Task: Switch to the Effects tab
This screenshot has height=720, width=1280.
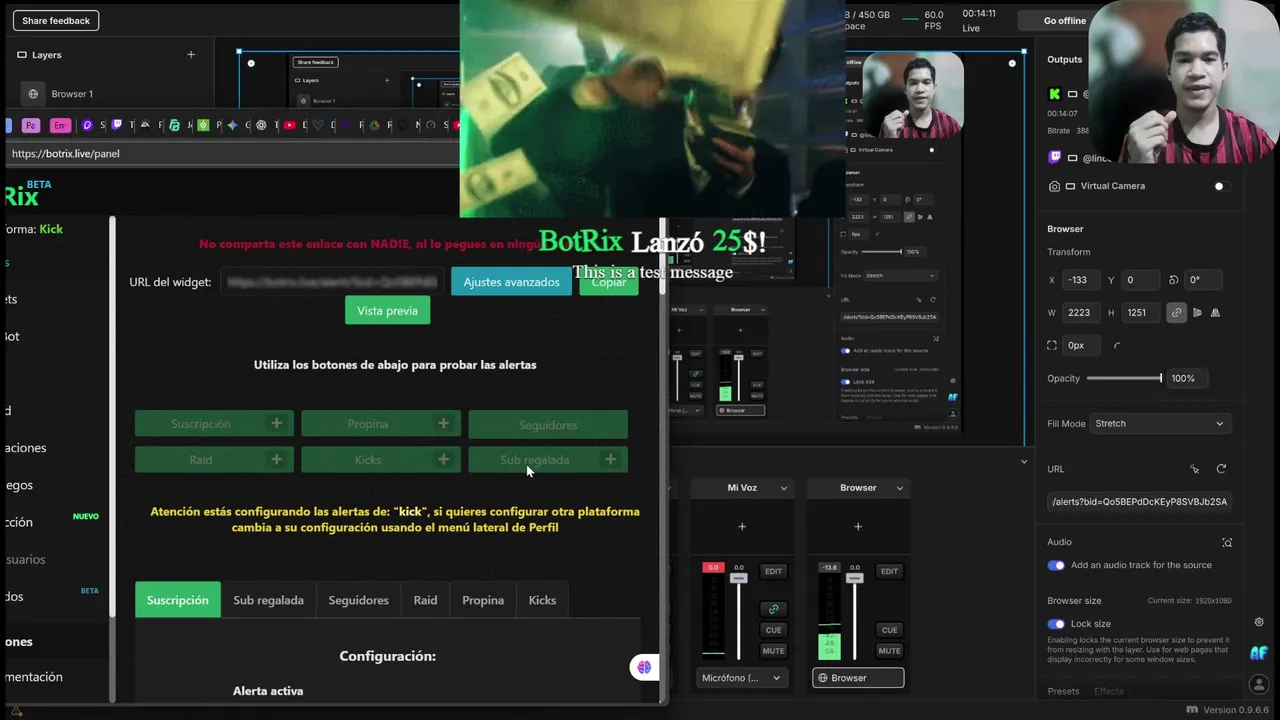Action: click(x=1108, y=691)
